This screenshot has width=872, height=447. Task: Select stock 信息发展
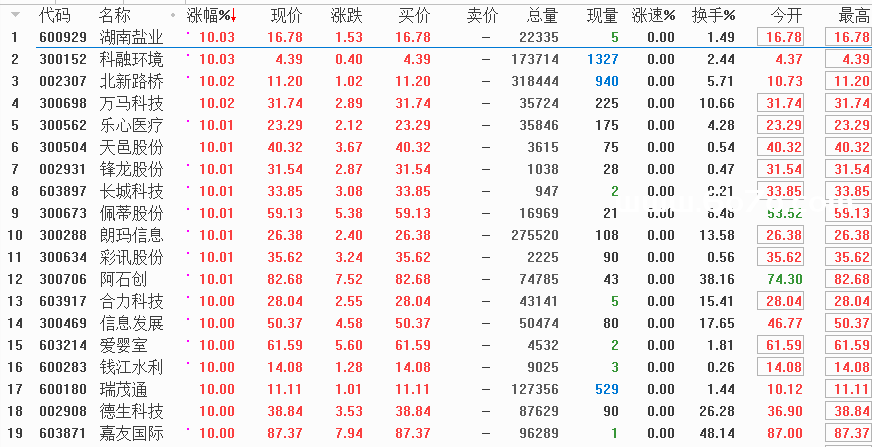click(131, 323)
